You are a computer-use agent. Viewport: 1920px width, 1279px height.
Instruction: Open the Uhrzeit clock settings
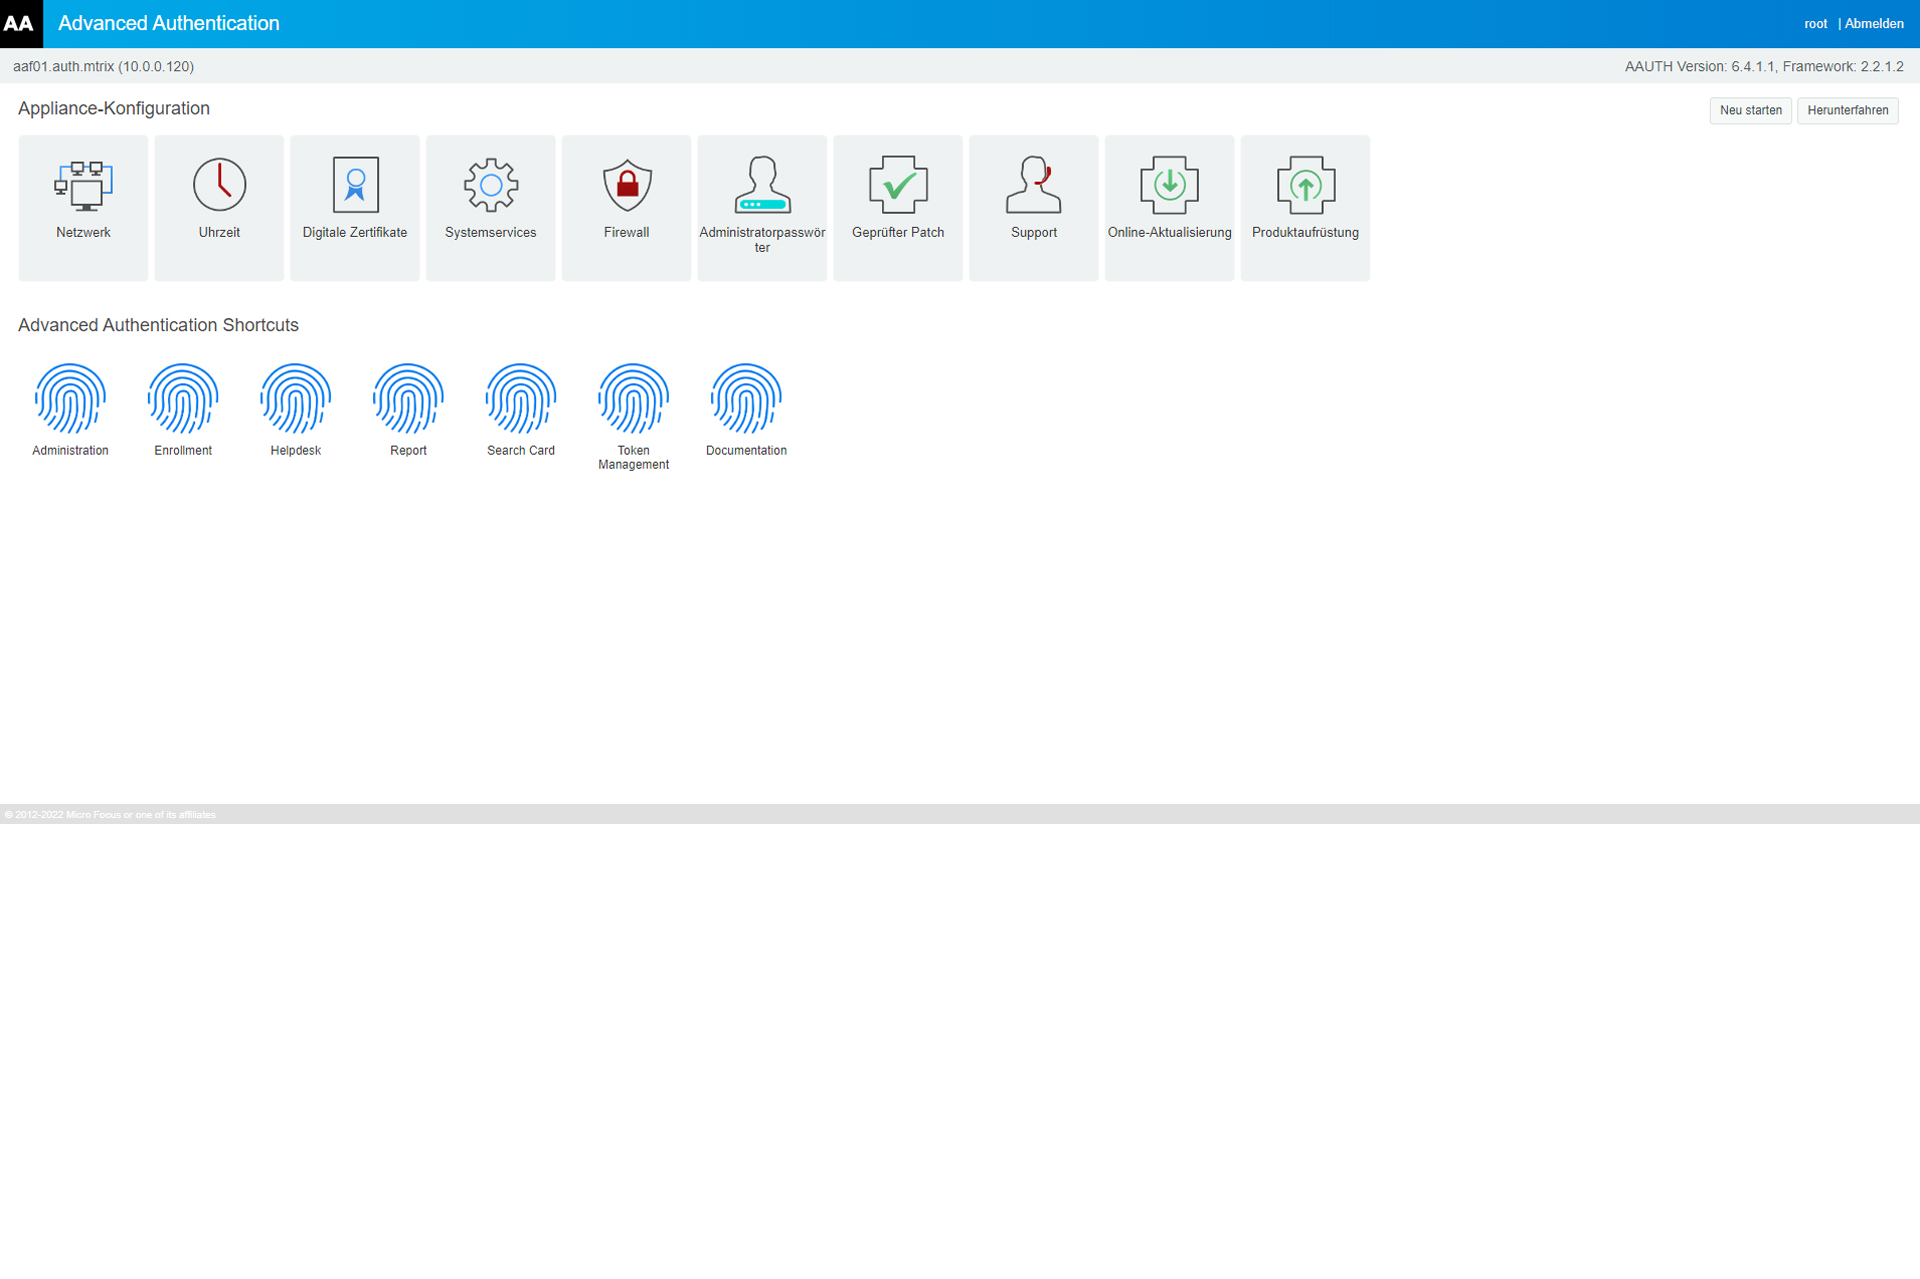point(219,207)
